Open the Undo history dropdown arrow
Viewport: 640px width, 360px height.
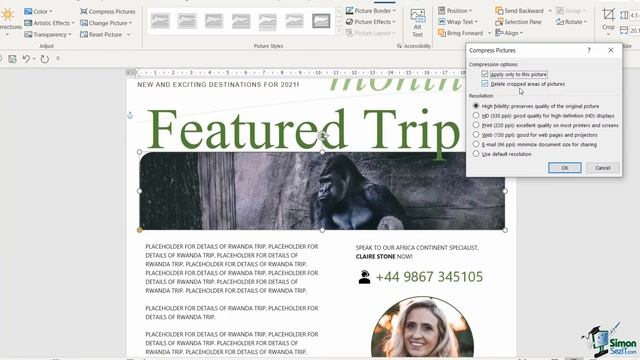coord(34,59)
